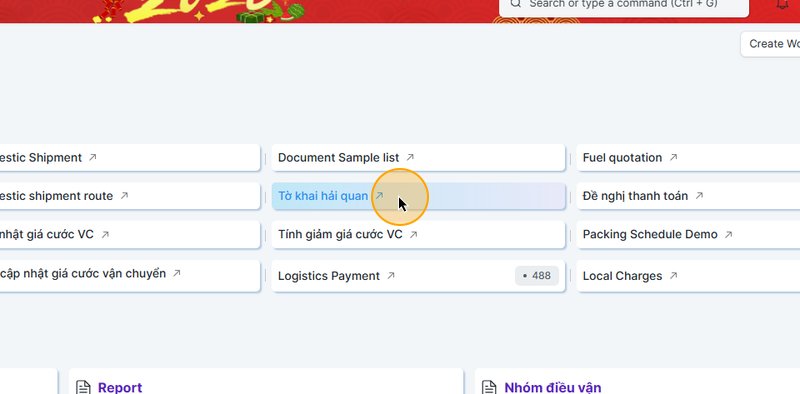
Task: Click the arrow icon beside Tính giảm giá cước VC
Action: click(413, 234)
